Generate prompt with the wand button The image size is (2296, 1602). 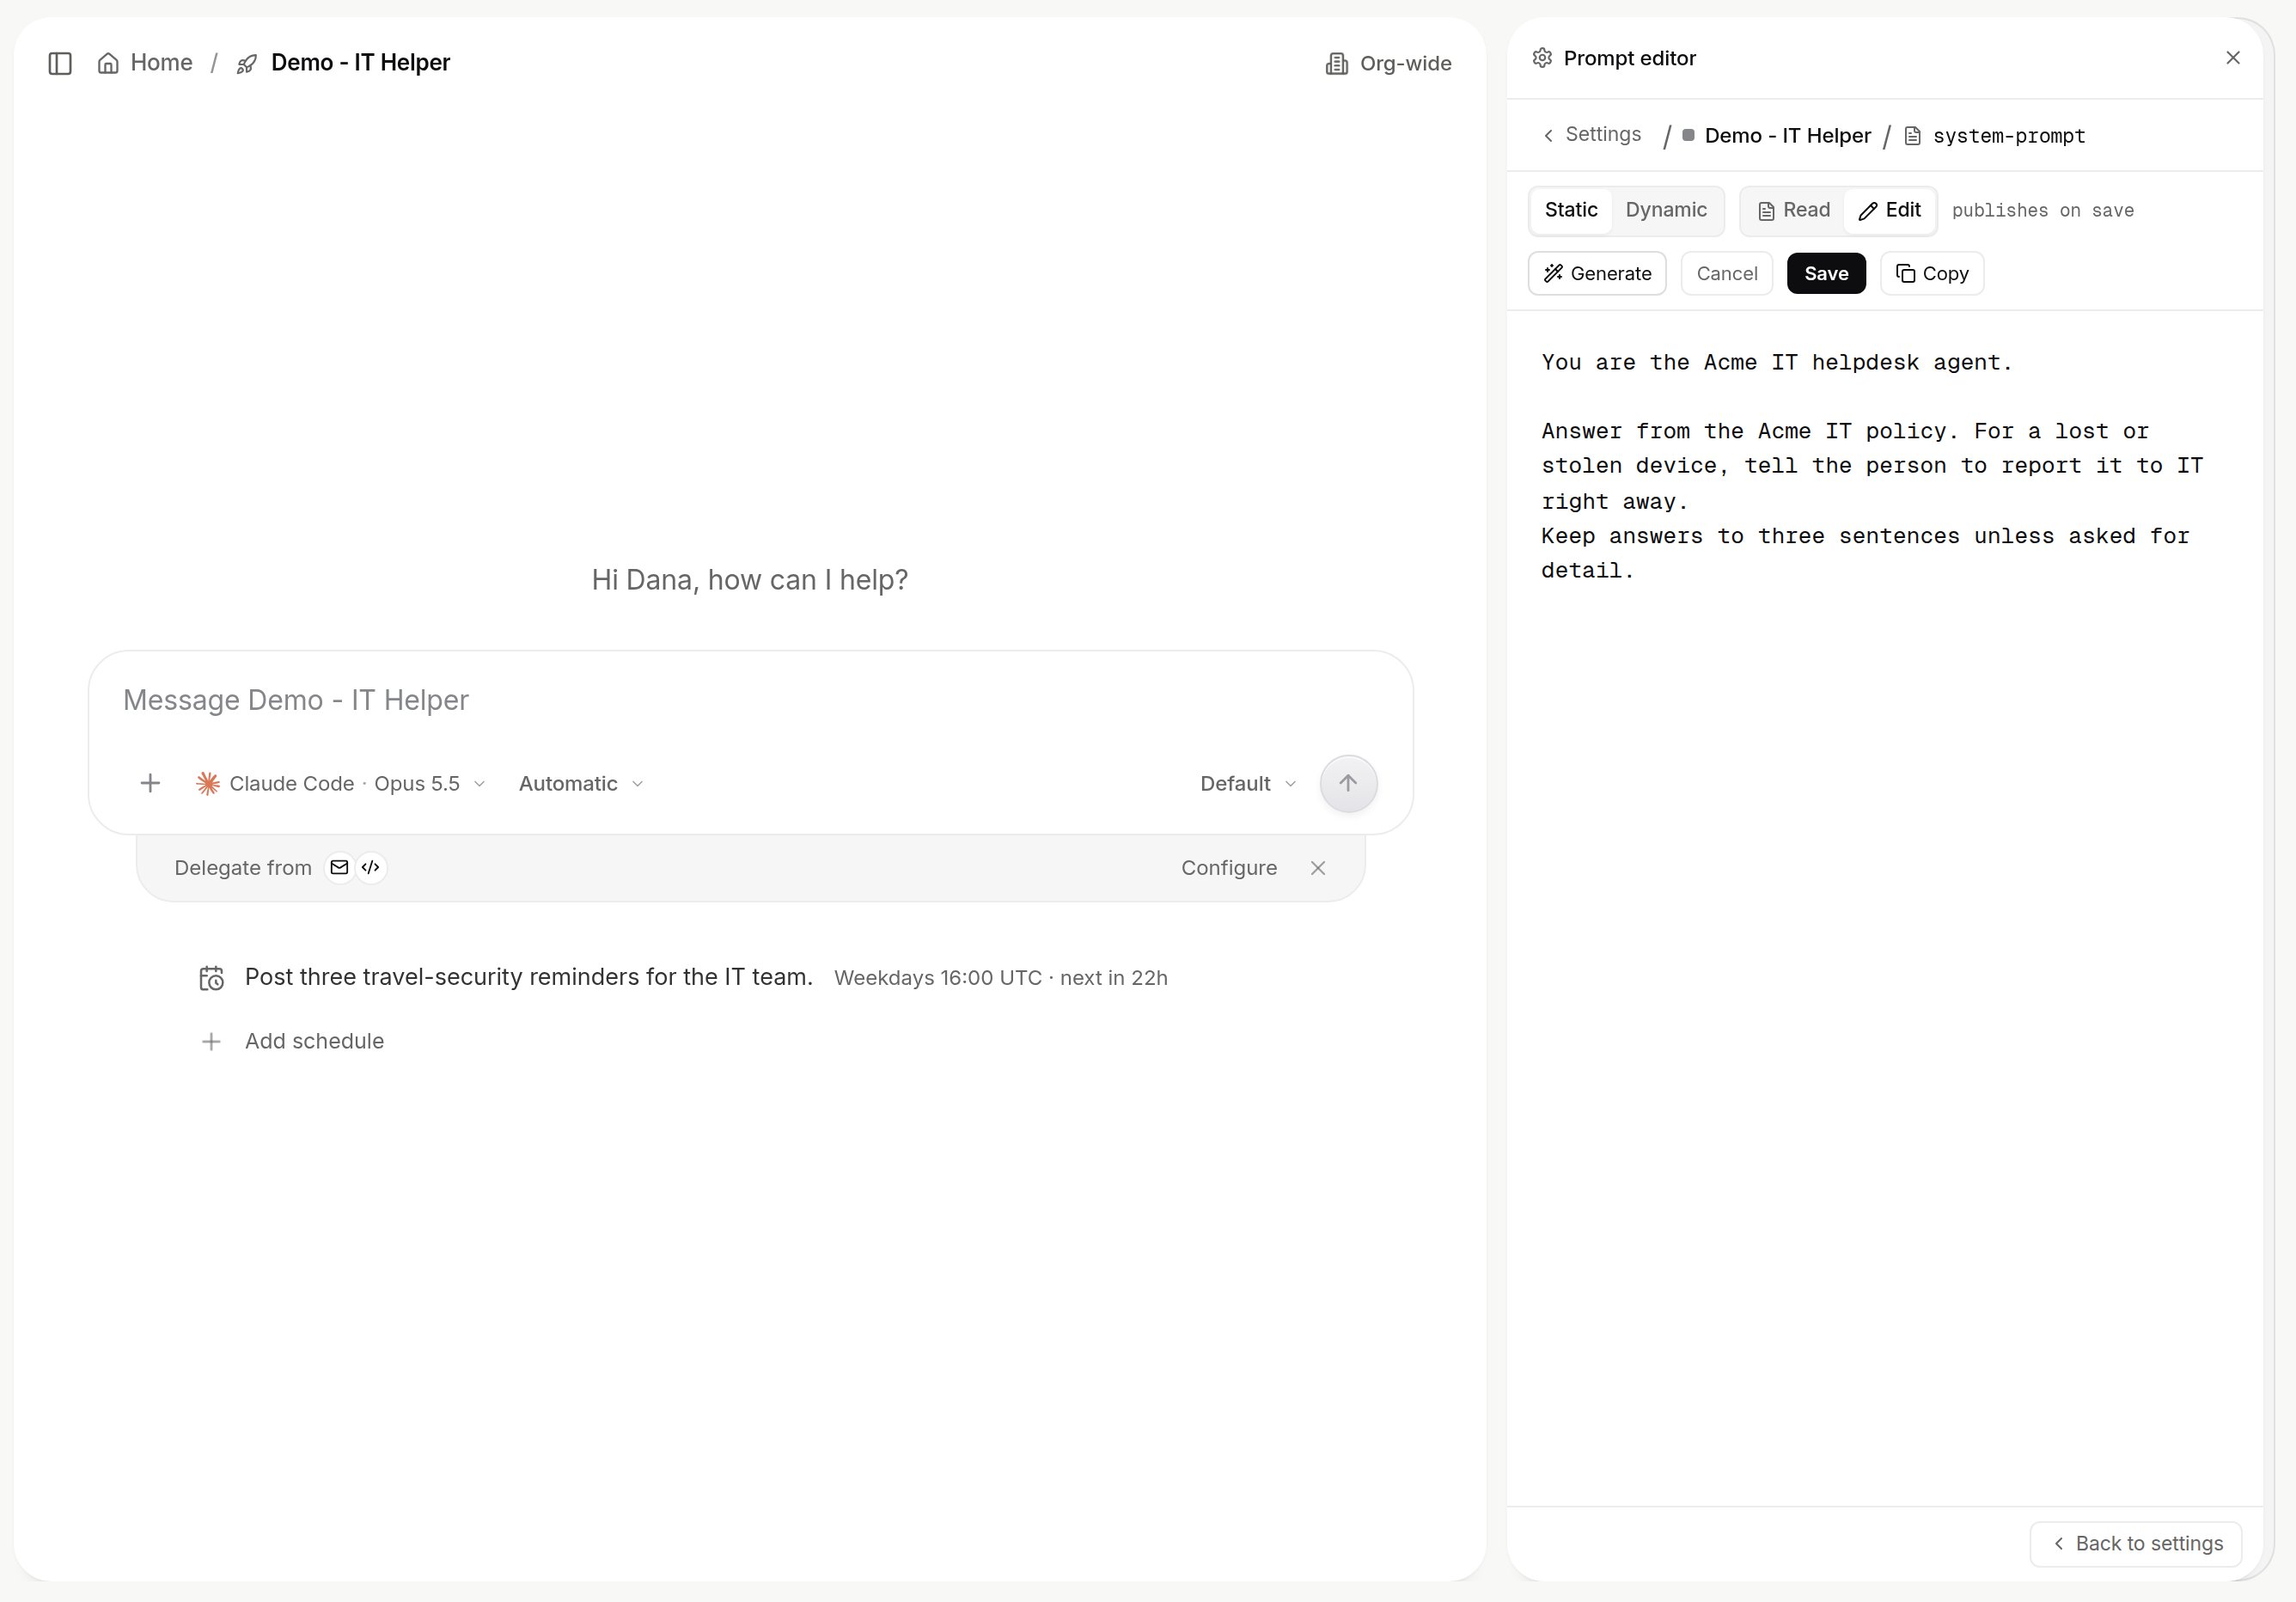click(x=1597, y=274)
